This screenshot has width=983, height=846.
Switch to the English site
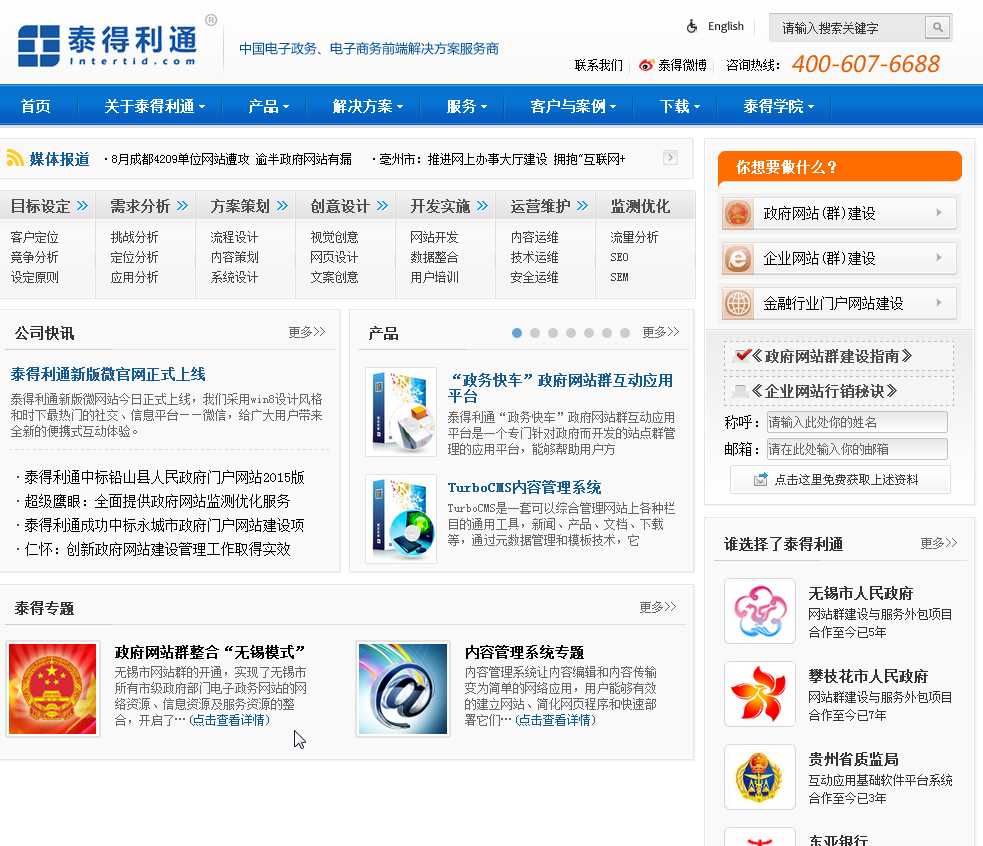coord(725,26)
